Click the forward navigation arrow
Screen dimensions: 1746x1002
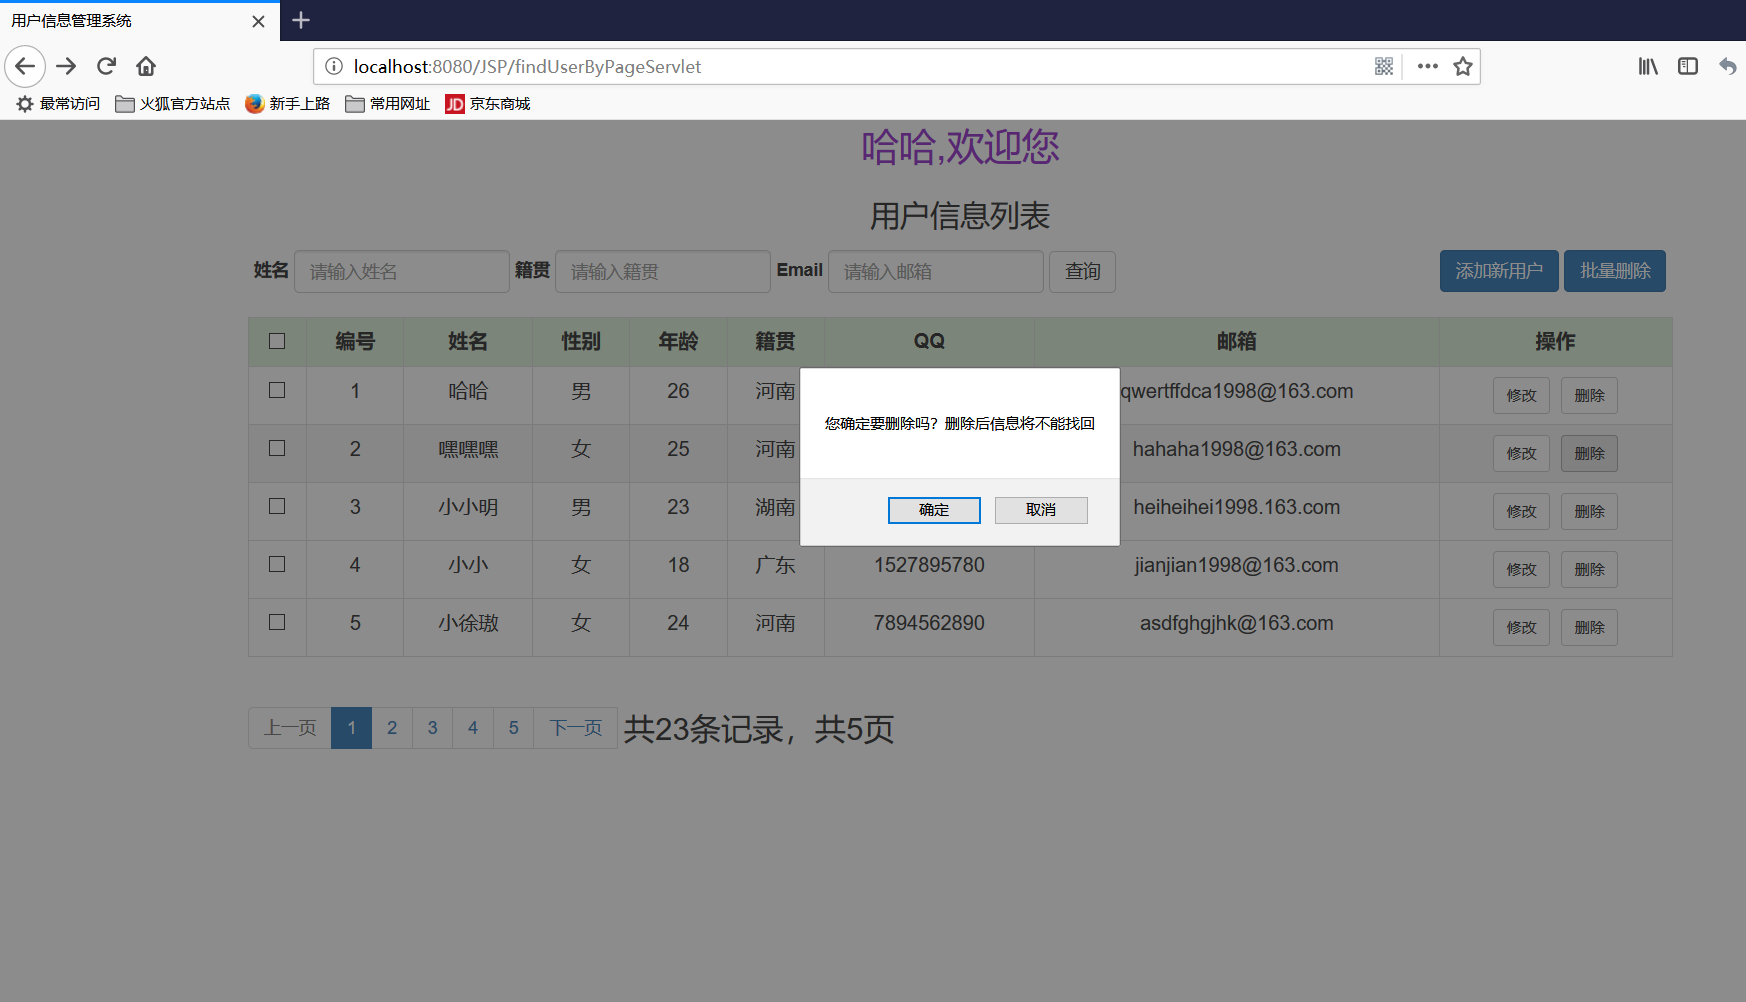pyautogui.click(x=66, y=66)
